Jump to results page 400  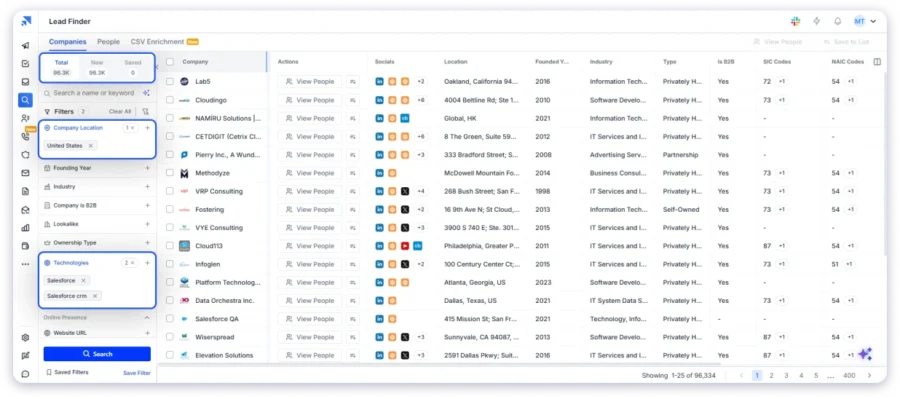[849, 375]
